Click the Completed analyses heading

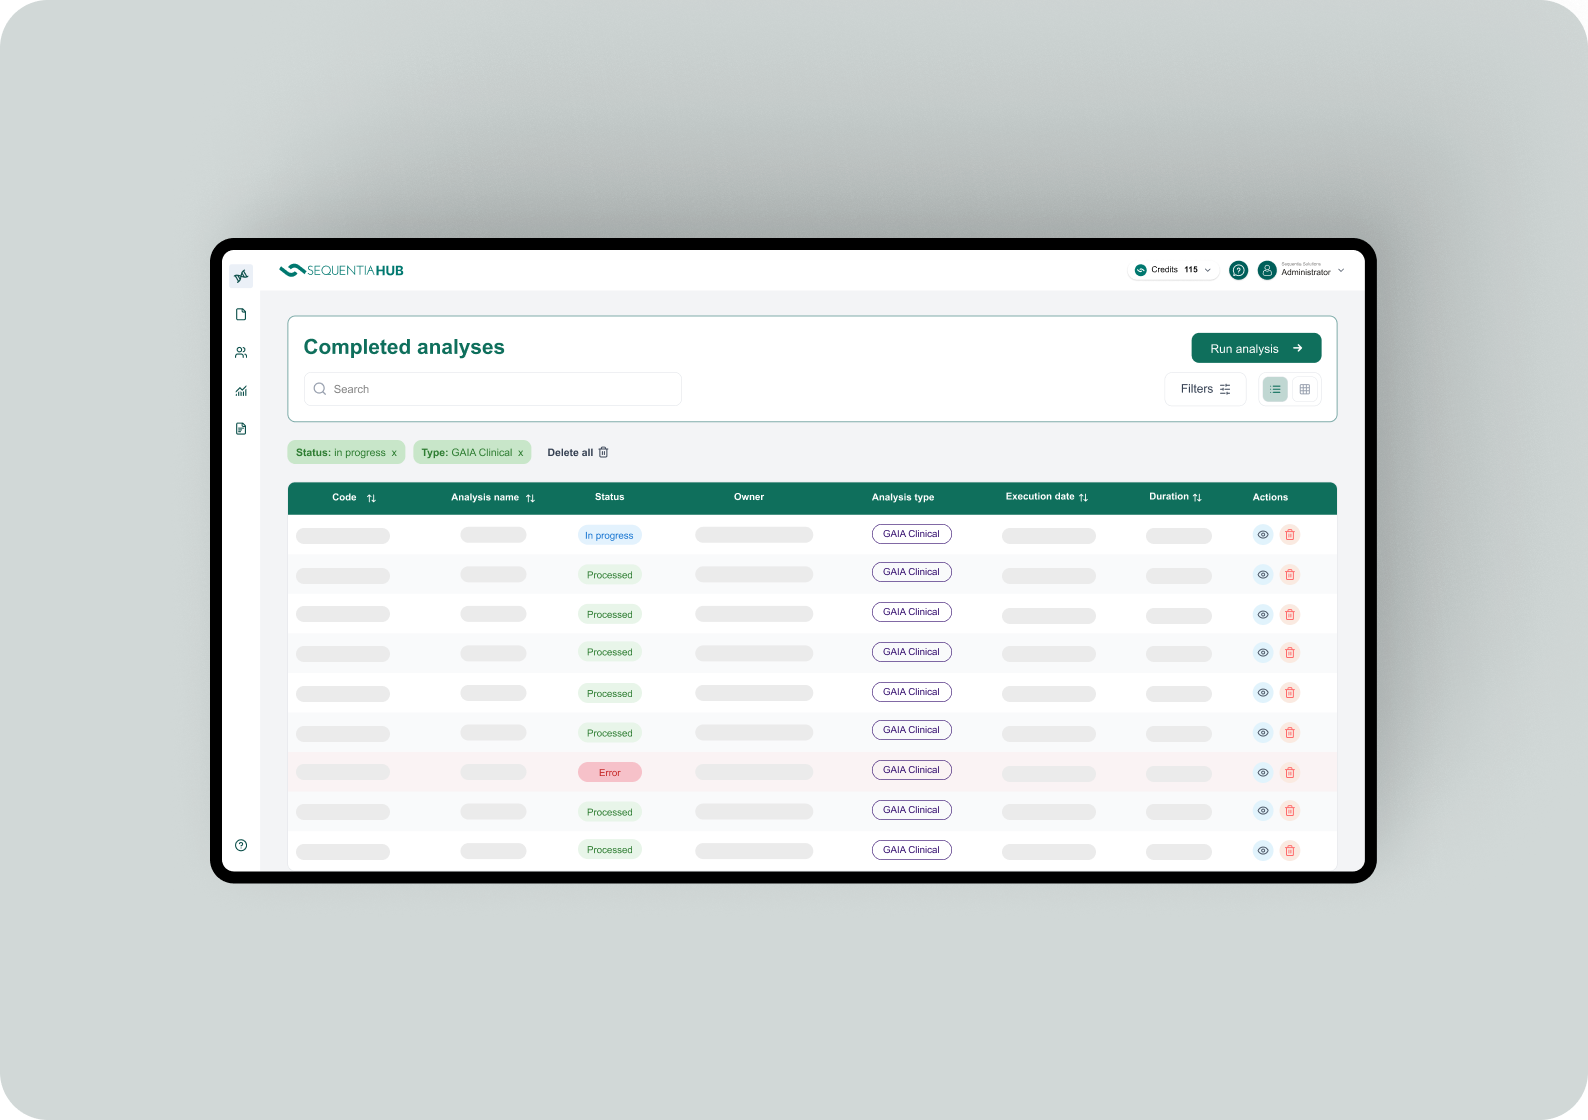404,347
